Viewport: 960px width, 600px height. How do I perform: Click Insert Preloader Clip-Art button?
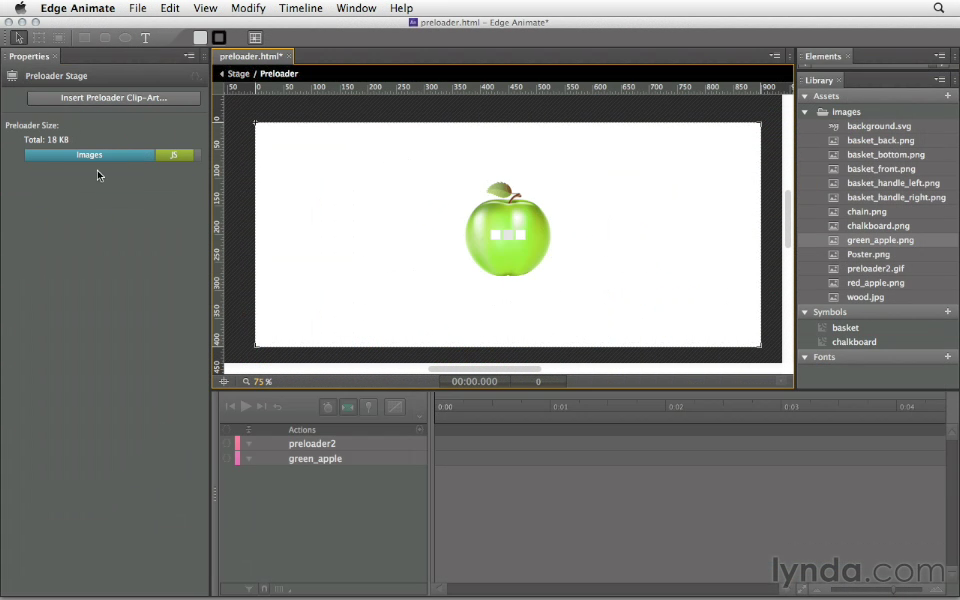tap(114, 98)
